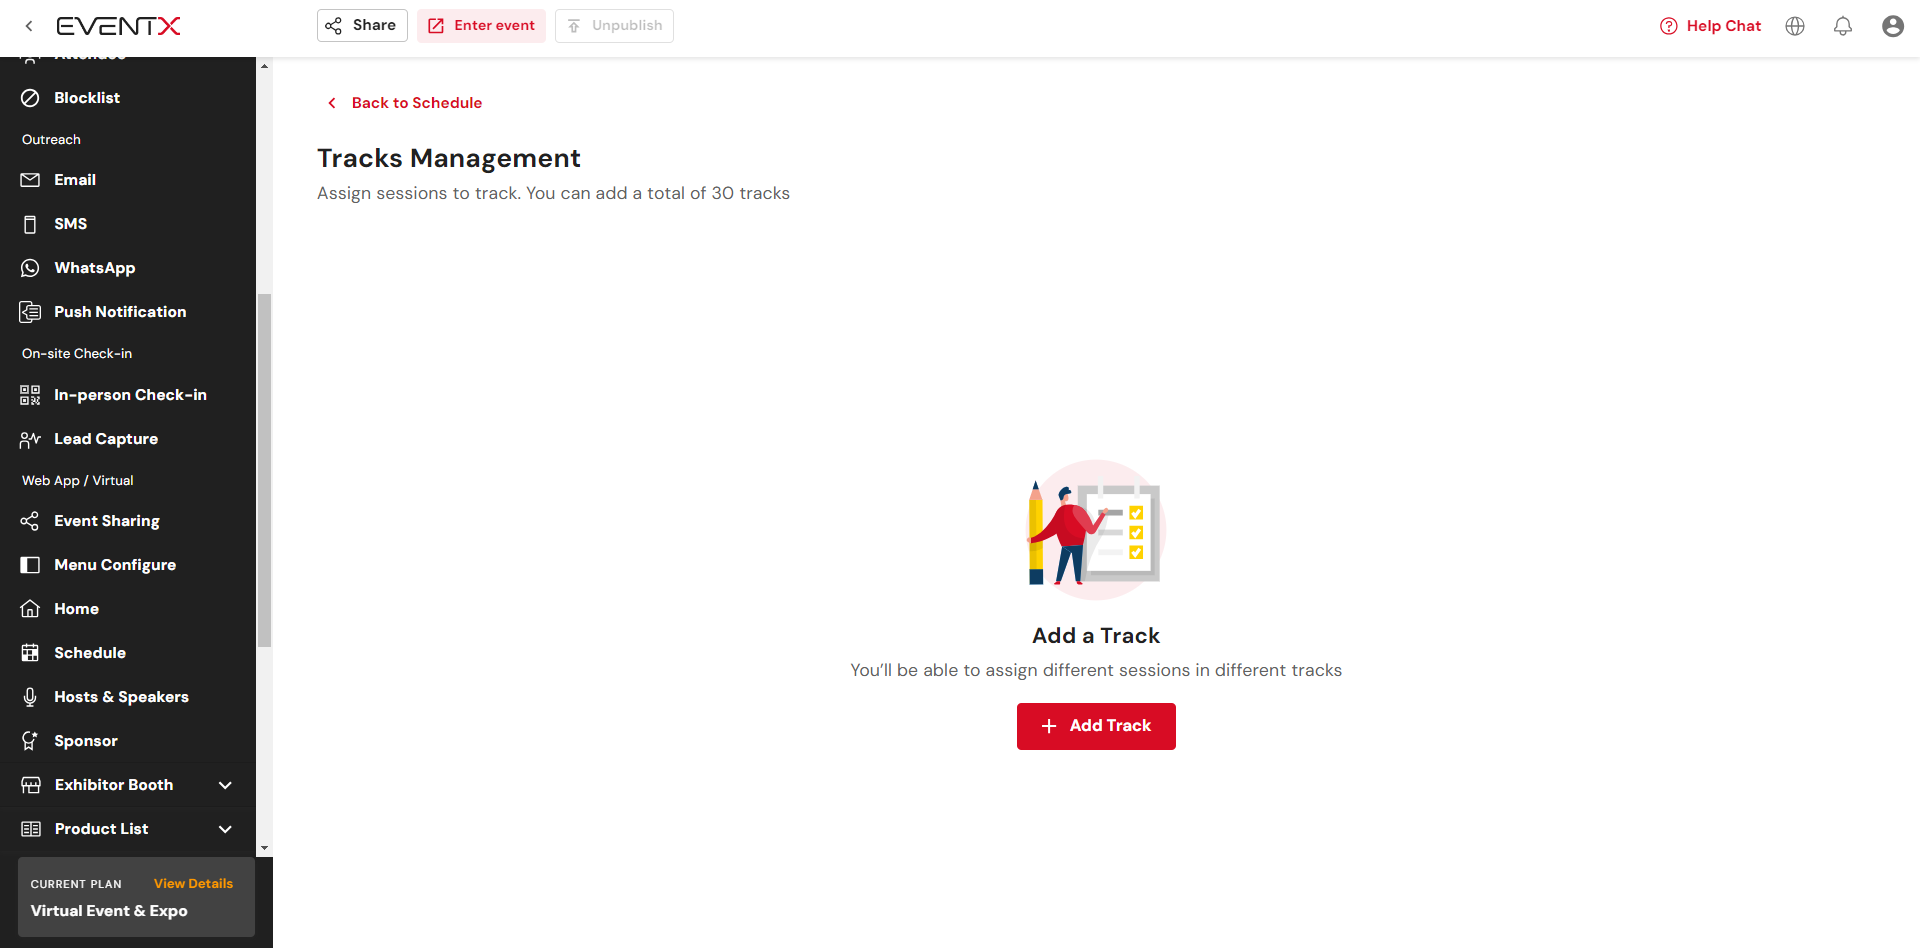Expand the Exhibitor Booth chevron
The image size is (1920, 948).
click(x=225, y=785)
